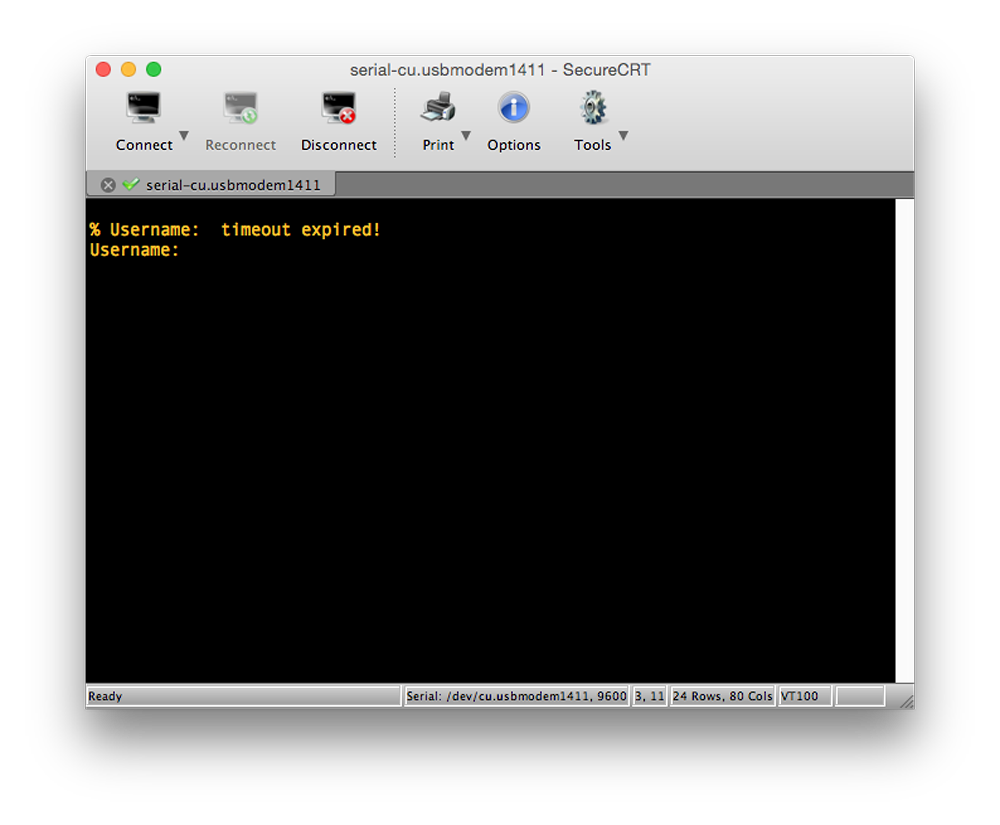Screen dimensions: 1000x825
Task: Close the serial-cu.usbmodem1411 tab with X icon
Action: point(108,185)
